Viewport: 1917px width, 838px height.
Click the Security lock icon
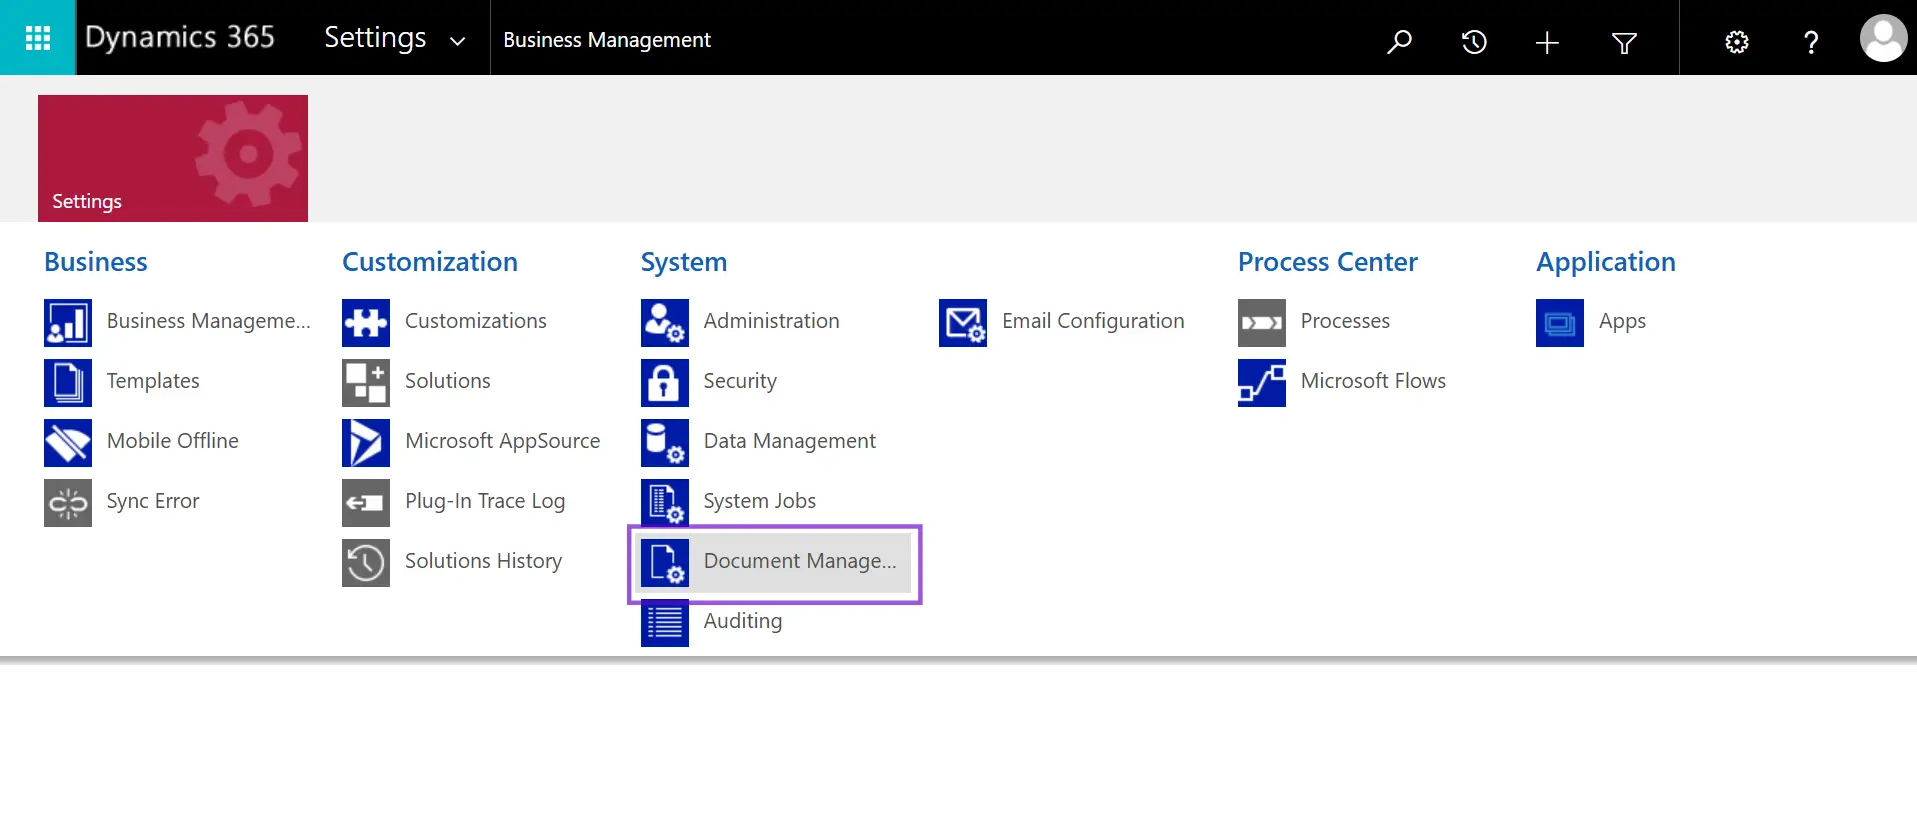665,383
